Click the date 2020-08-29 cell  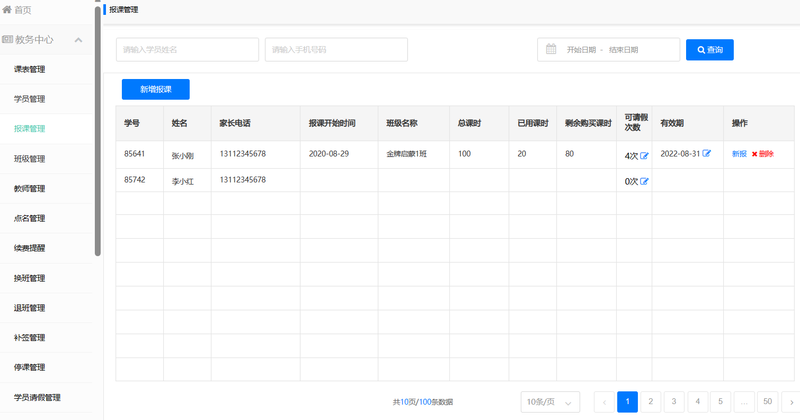point(329,154)
